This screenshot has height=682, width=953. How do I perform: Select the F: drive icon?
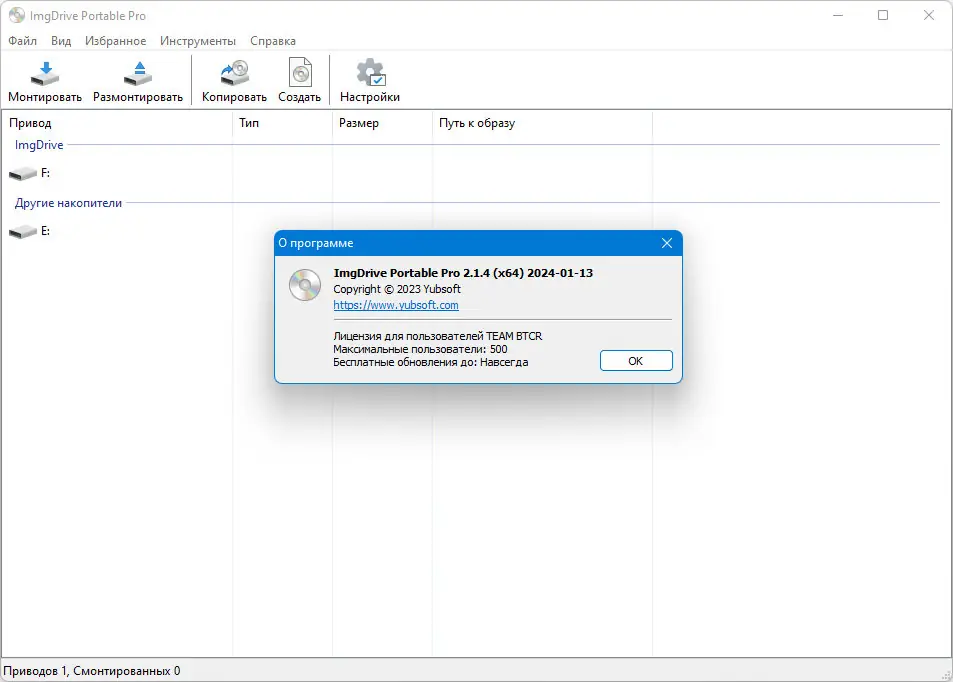(x=23, y=174)
